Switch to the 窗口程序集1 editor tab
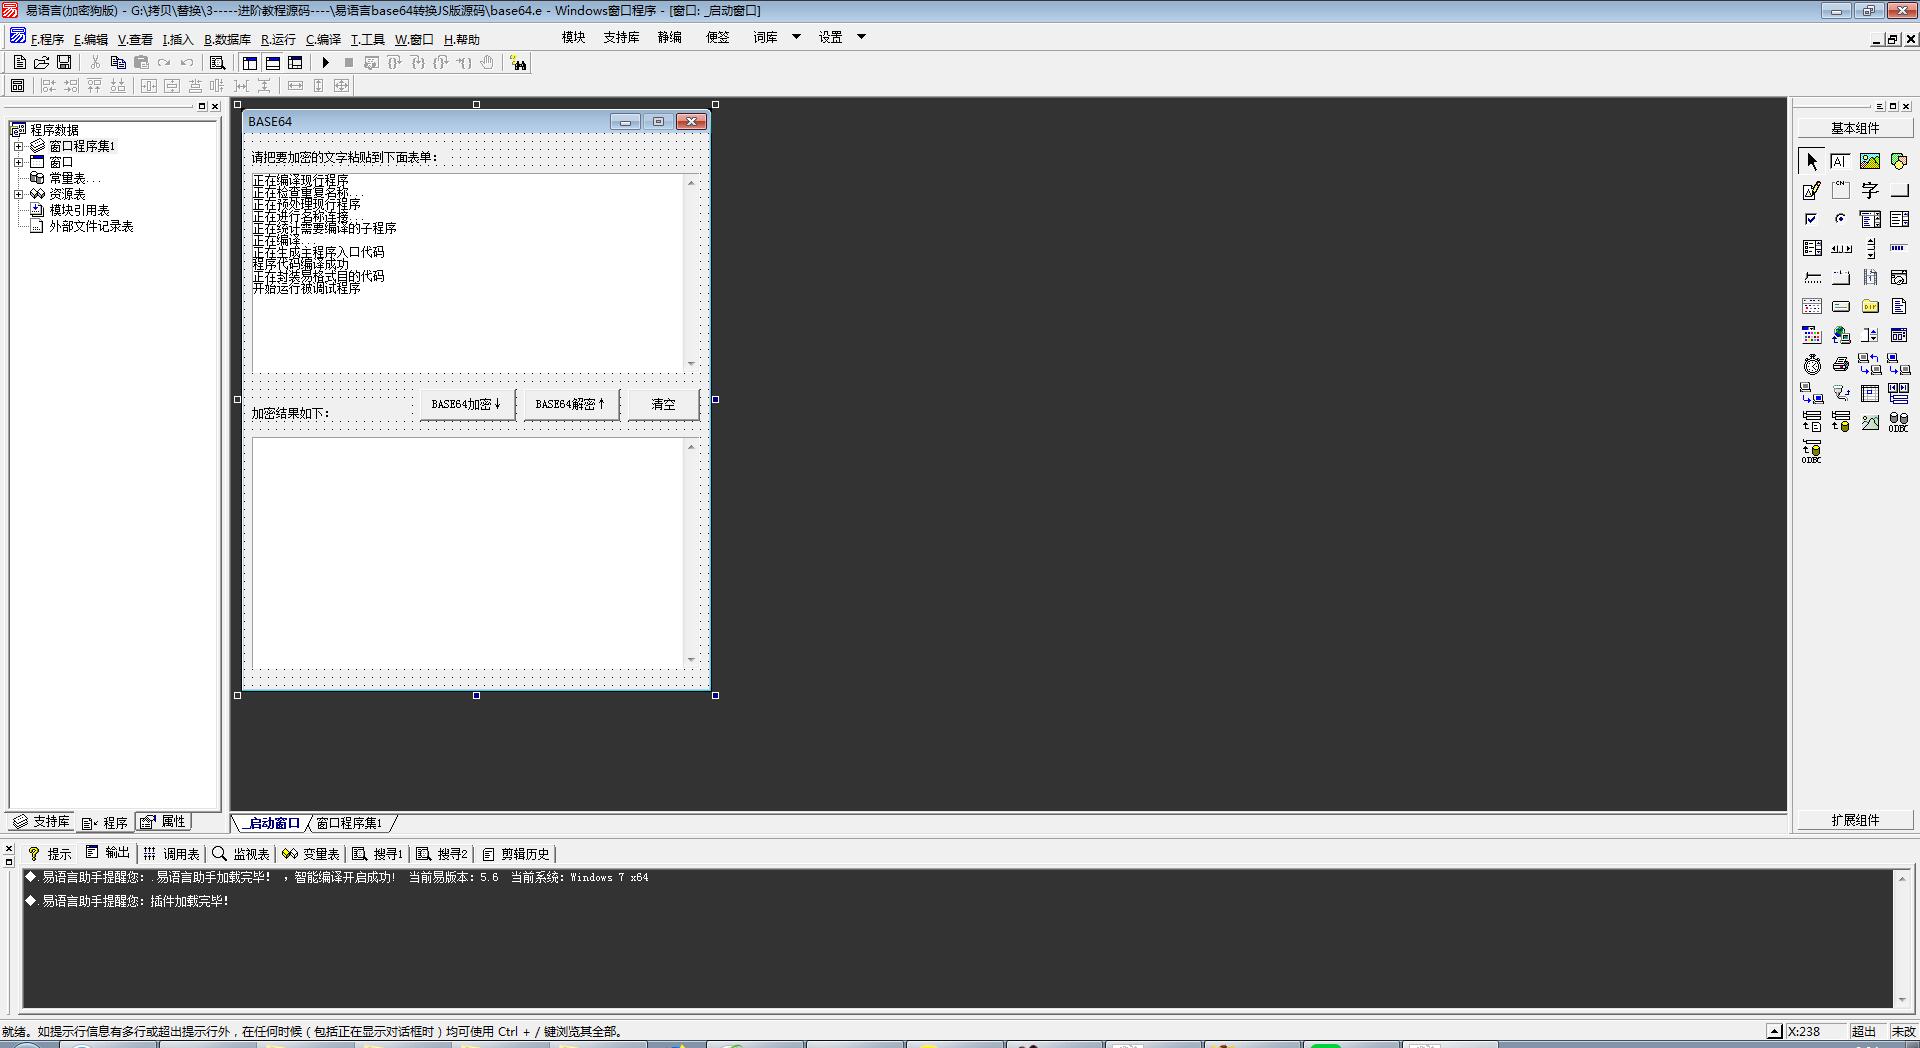 349,823
